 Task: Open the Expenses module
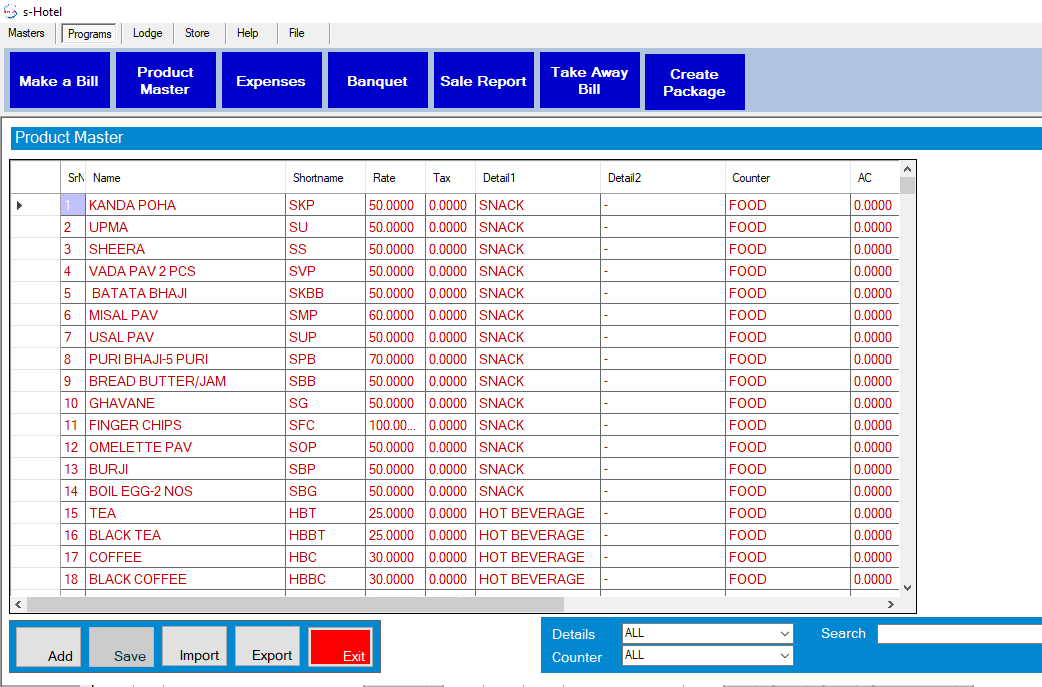pos(271,81)
